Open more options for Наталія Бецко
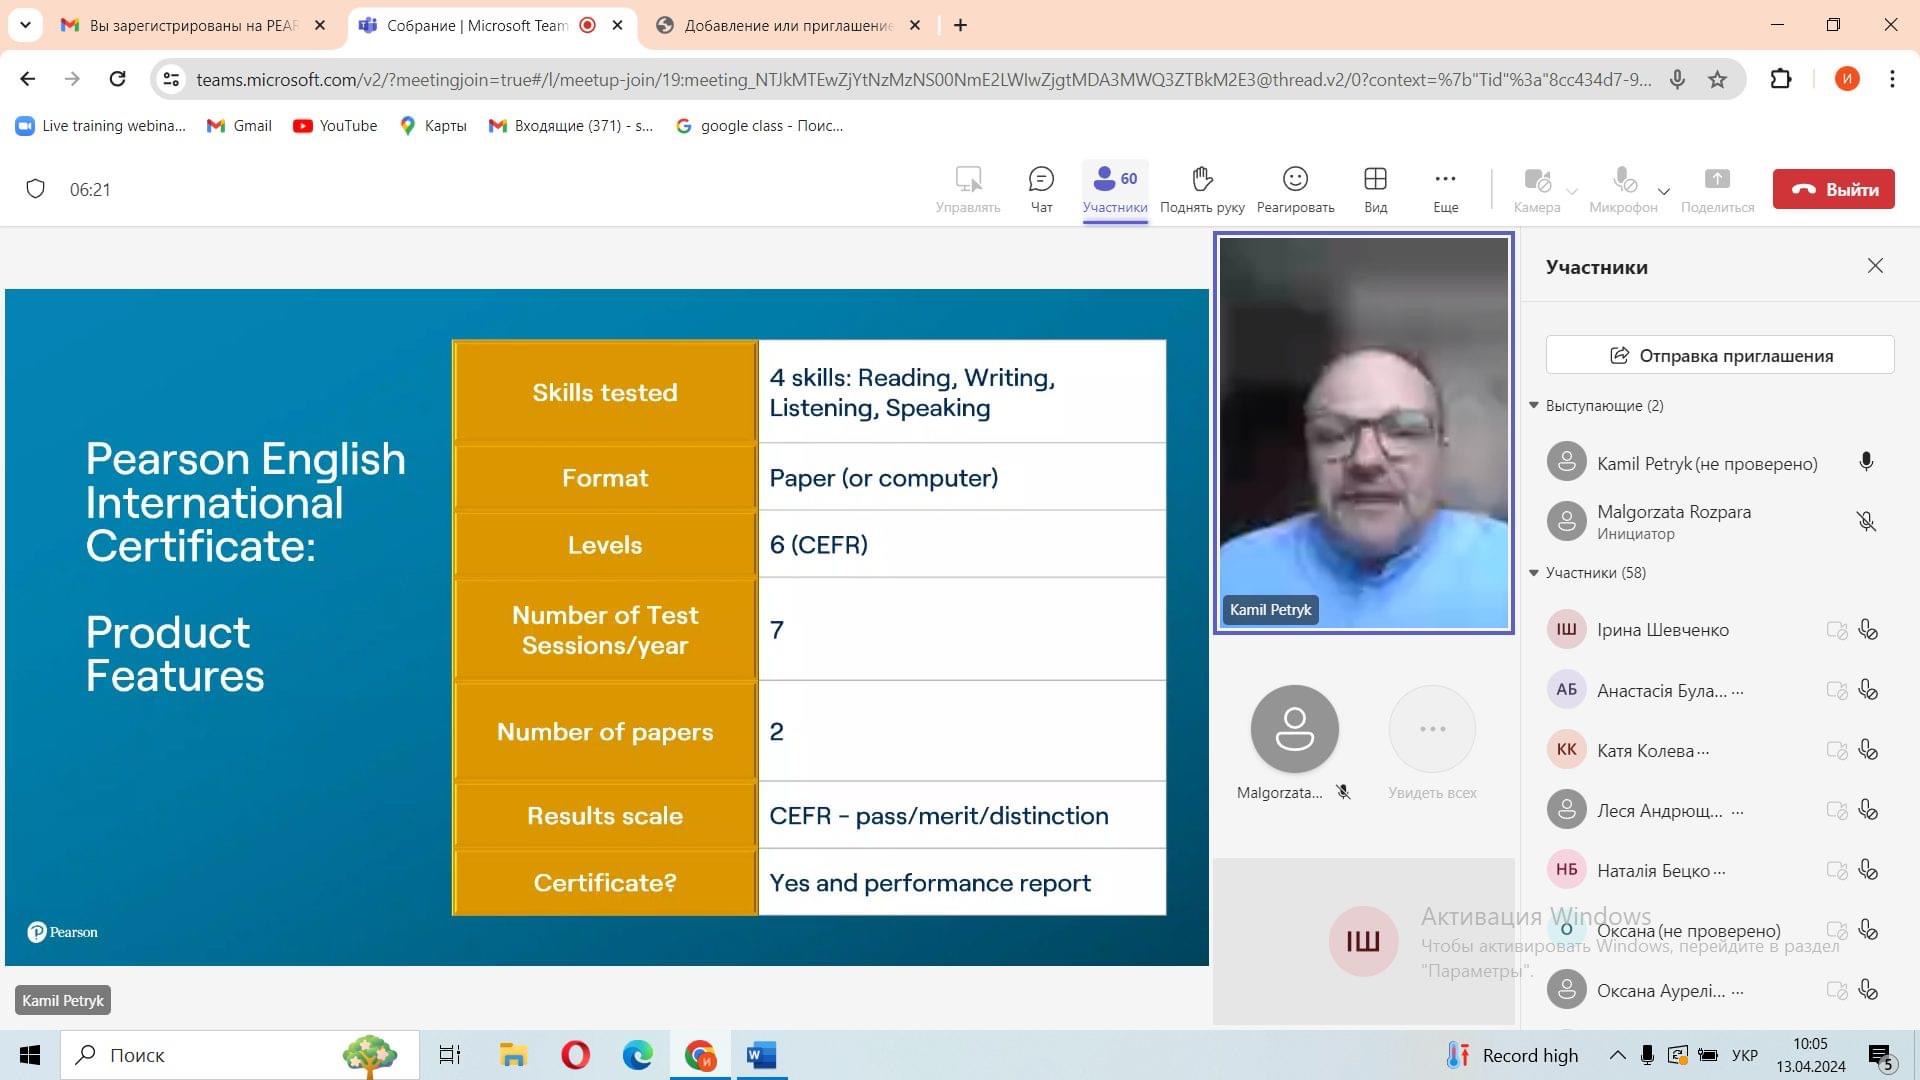This screenshot has height=1080, width=1920. click(x=1720, y=871)
